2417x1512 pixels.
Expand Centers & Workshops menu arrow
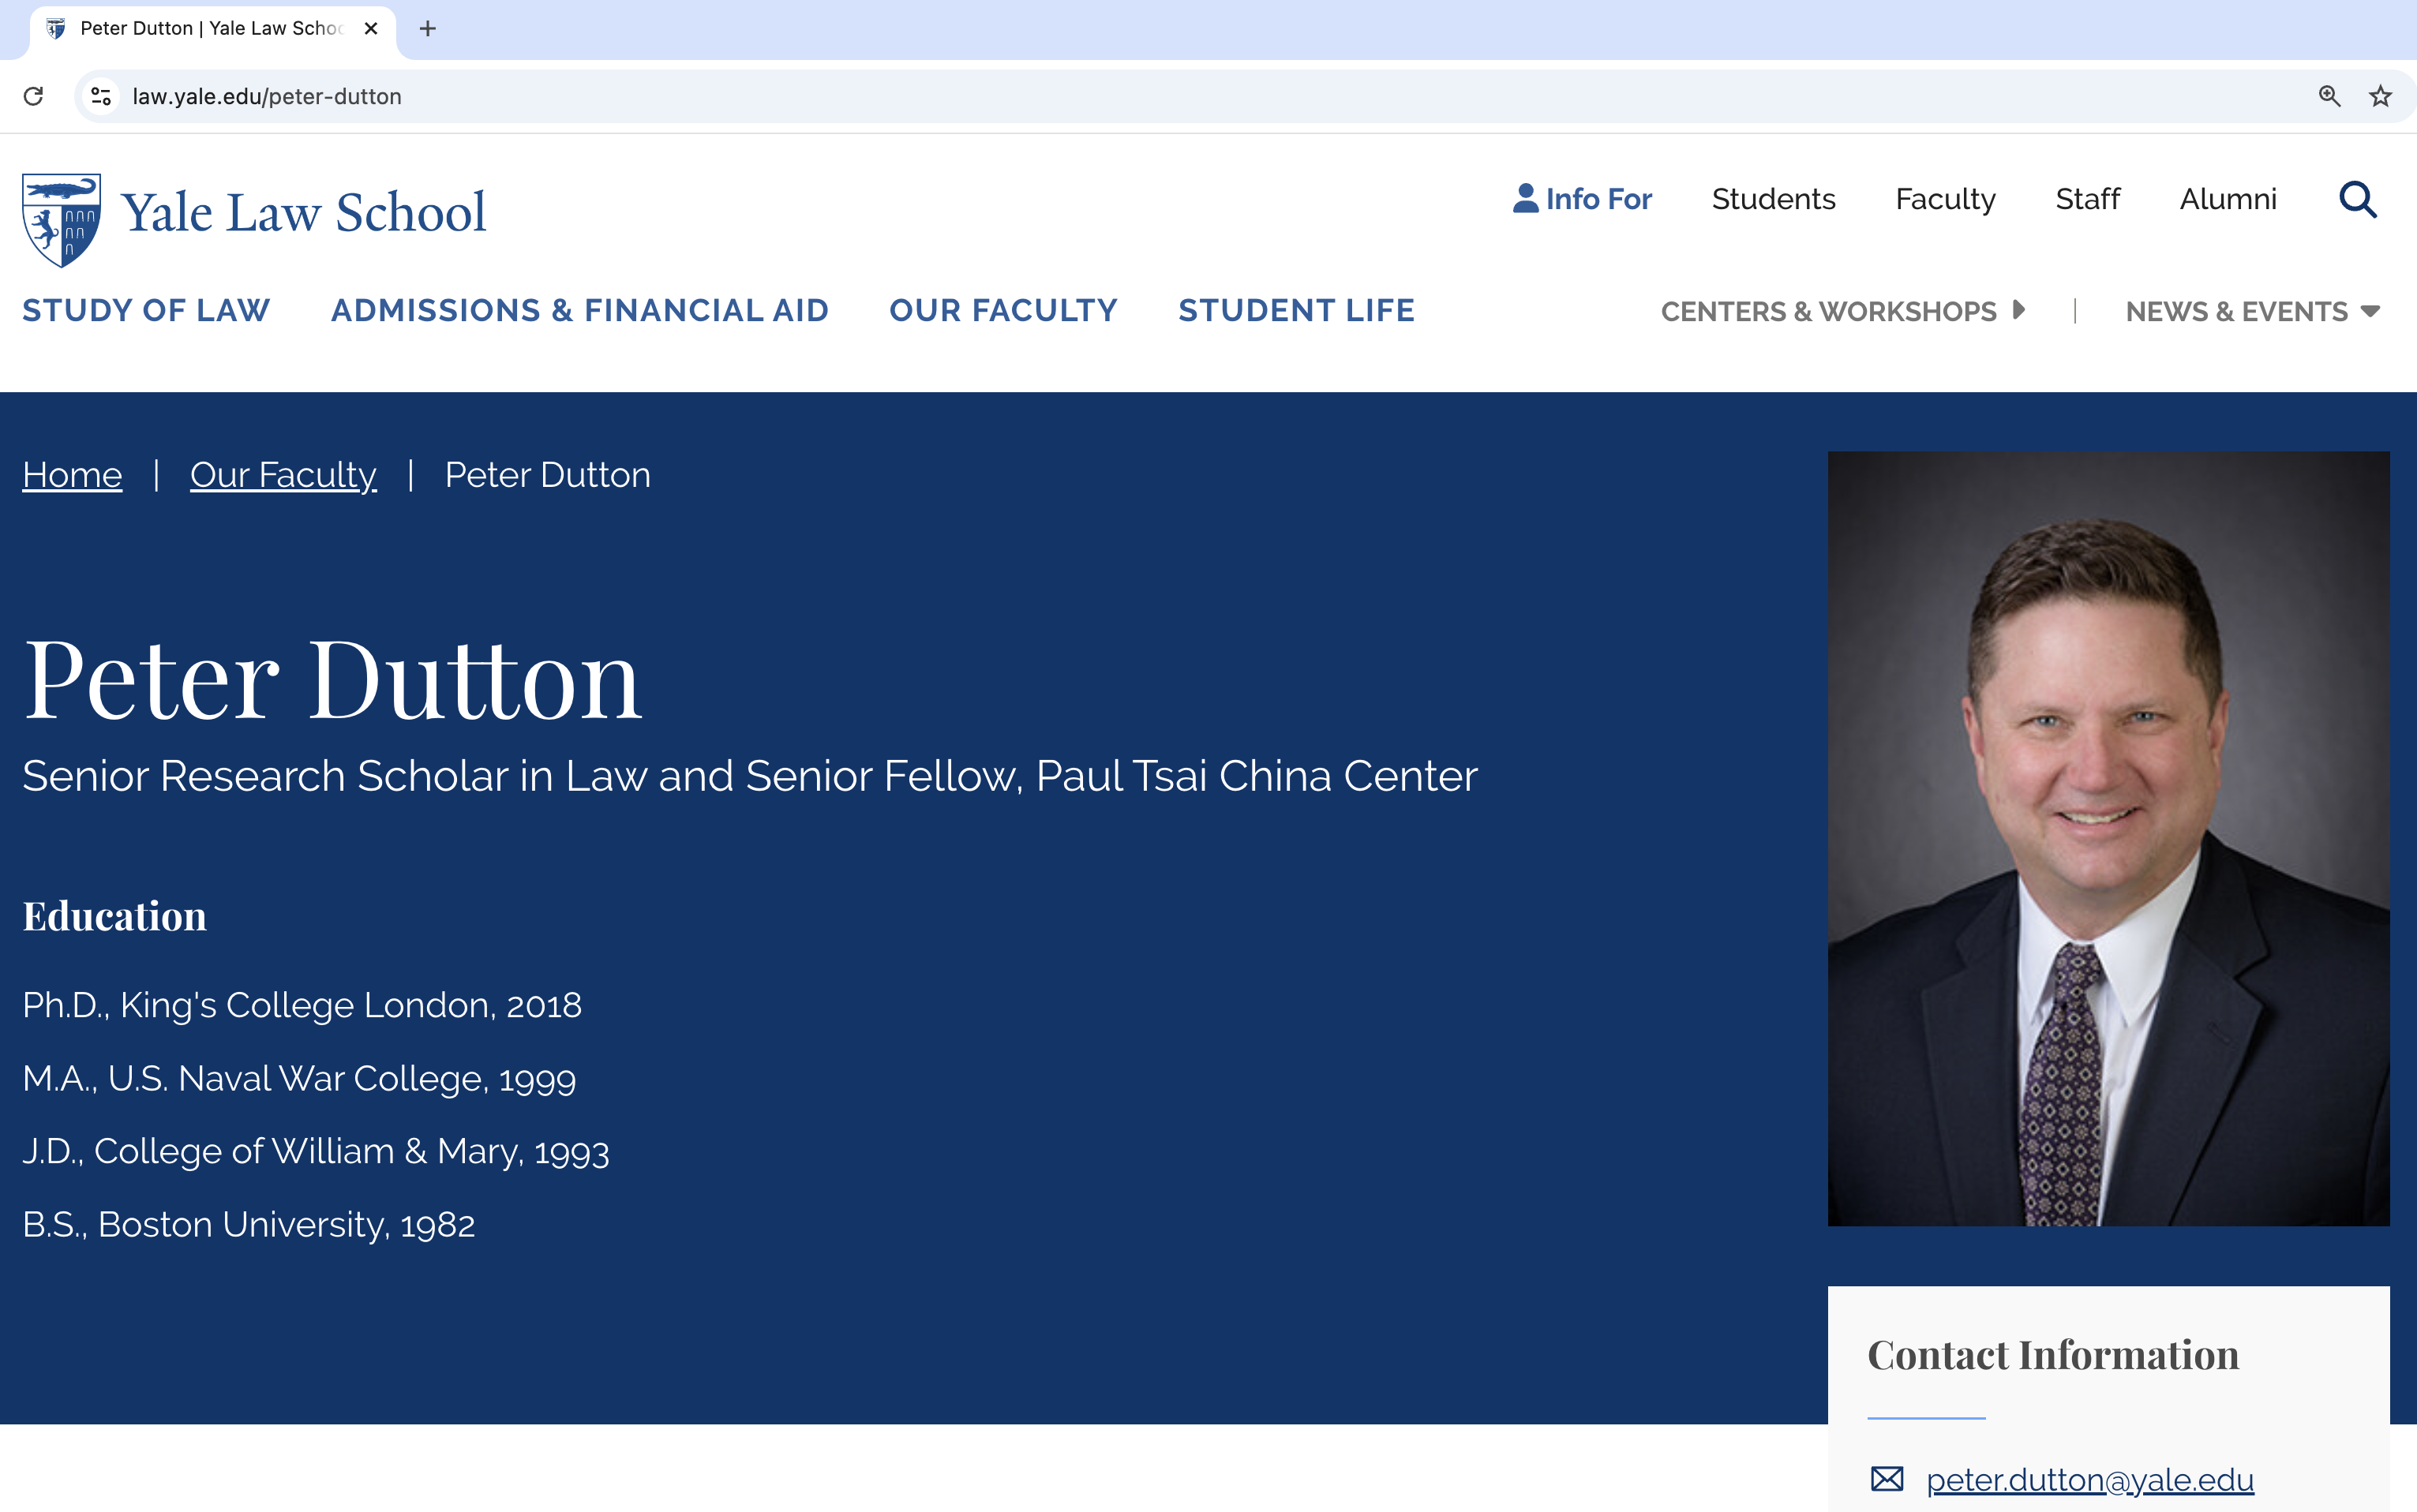tap(2018, 310)
